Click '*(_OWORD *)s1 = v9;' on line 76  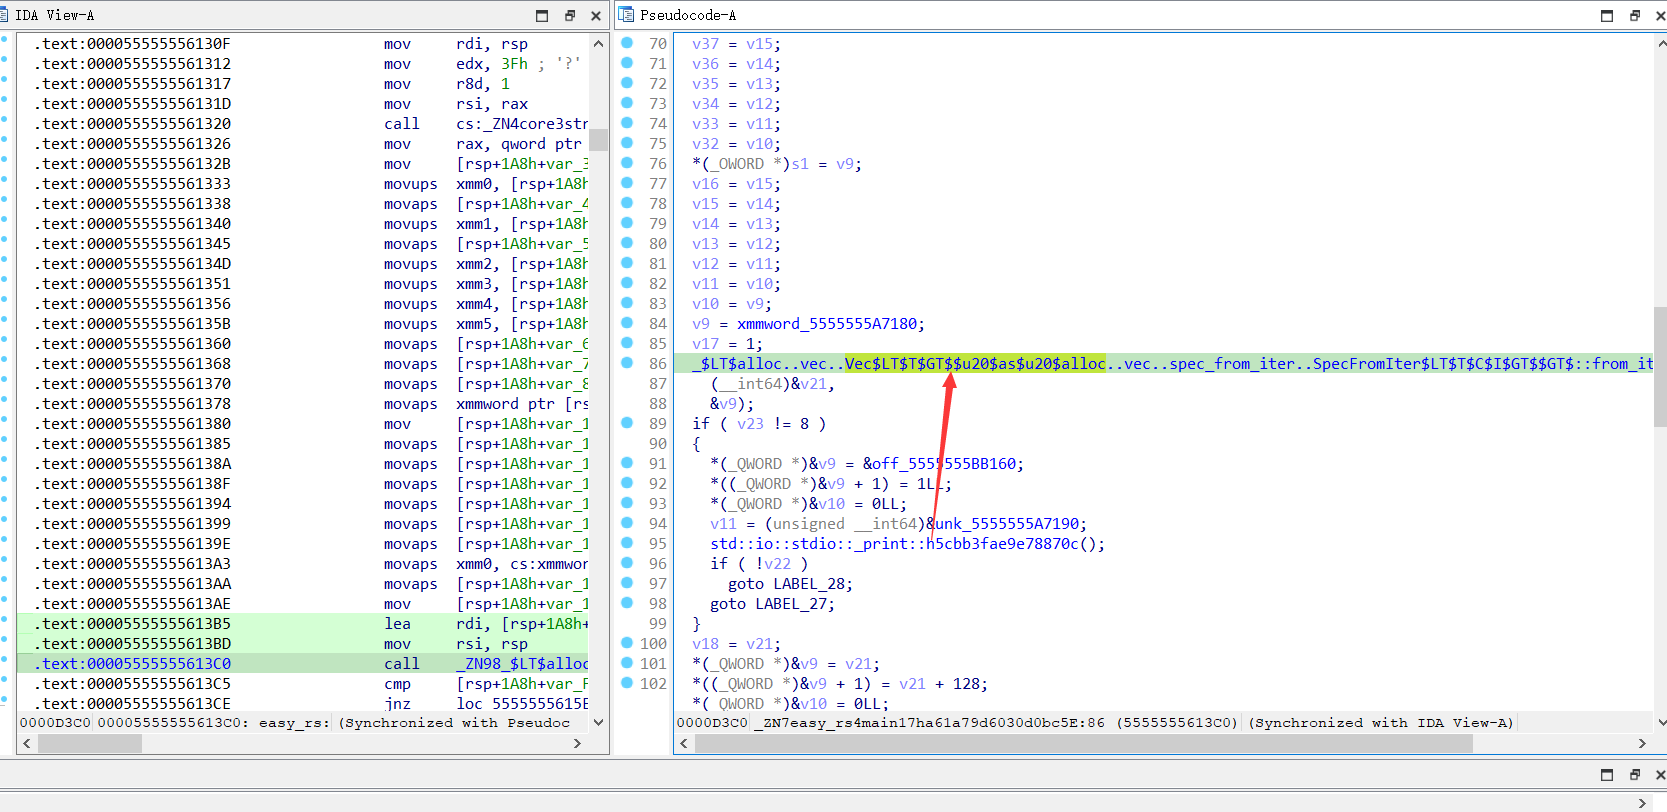coord(777,163)
